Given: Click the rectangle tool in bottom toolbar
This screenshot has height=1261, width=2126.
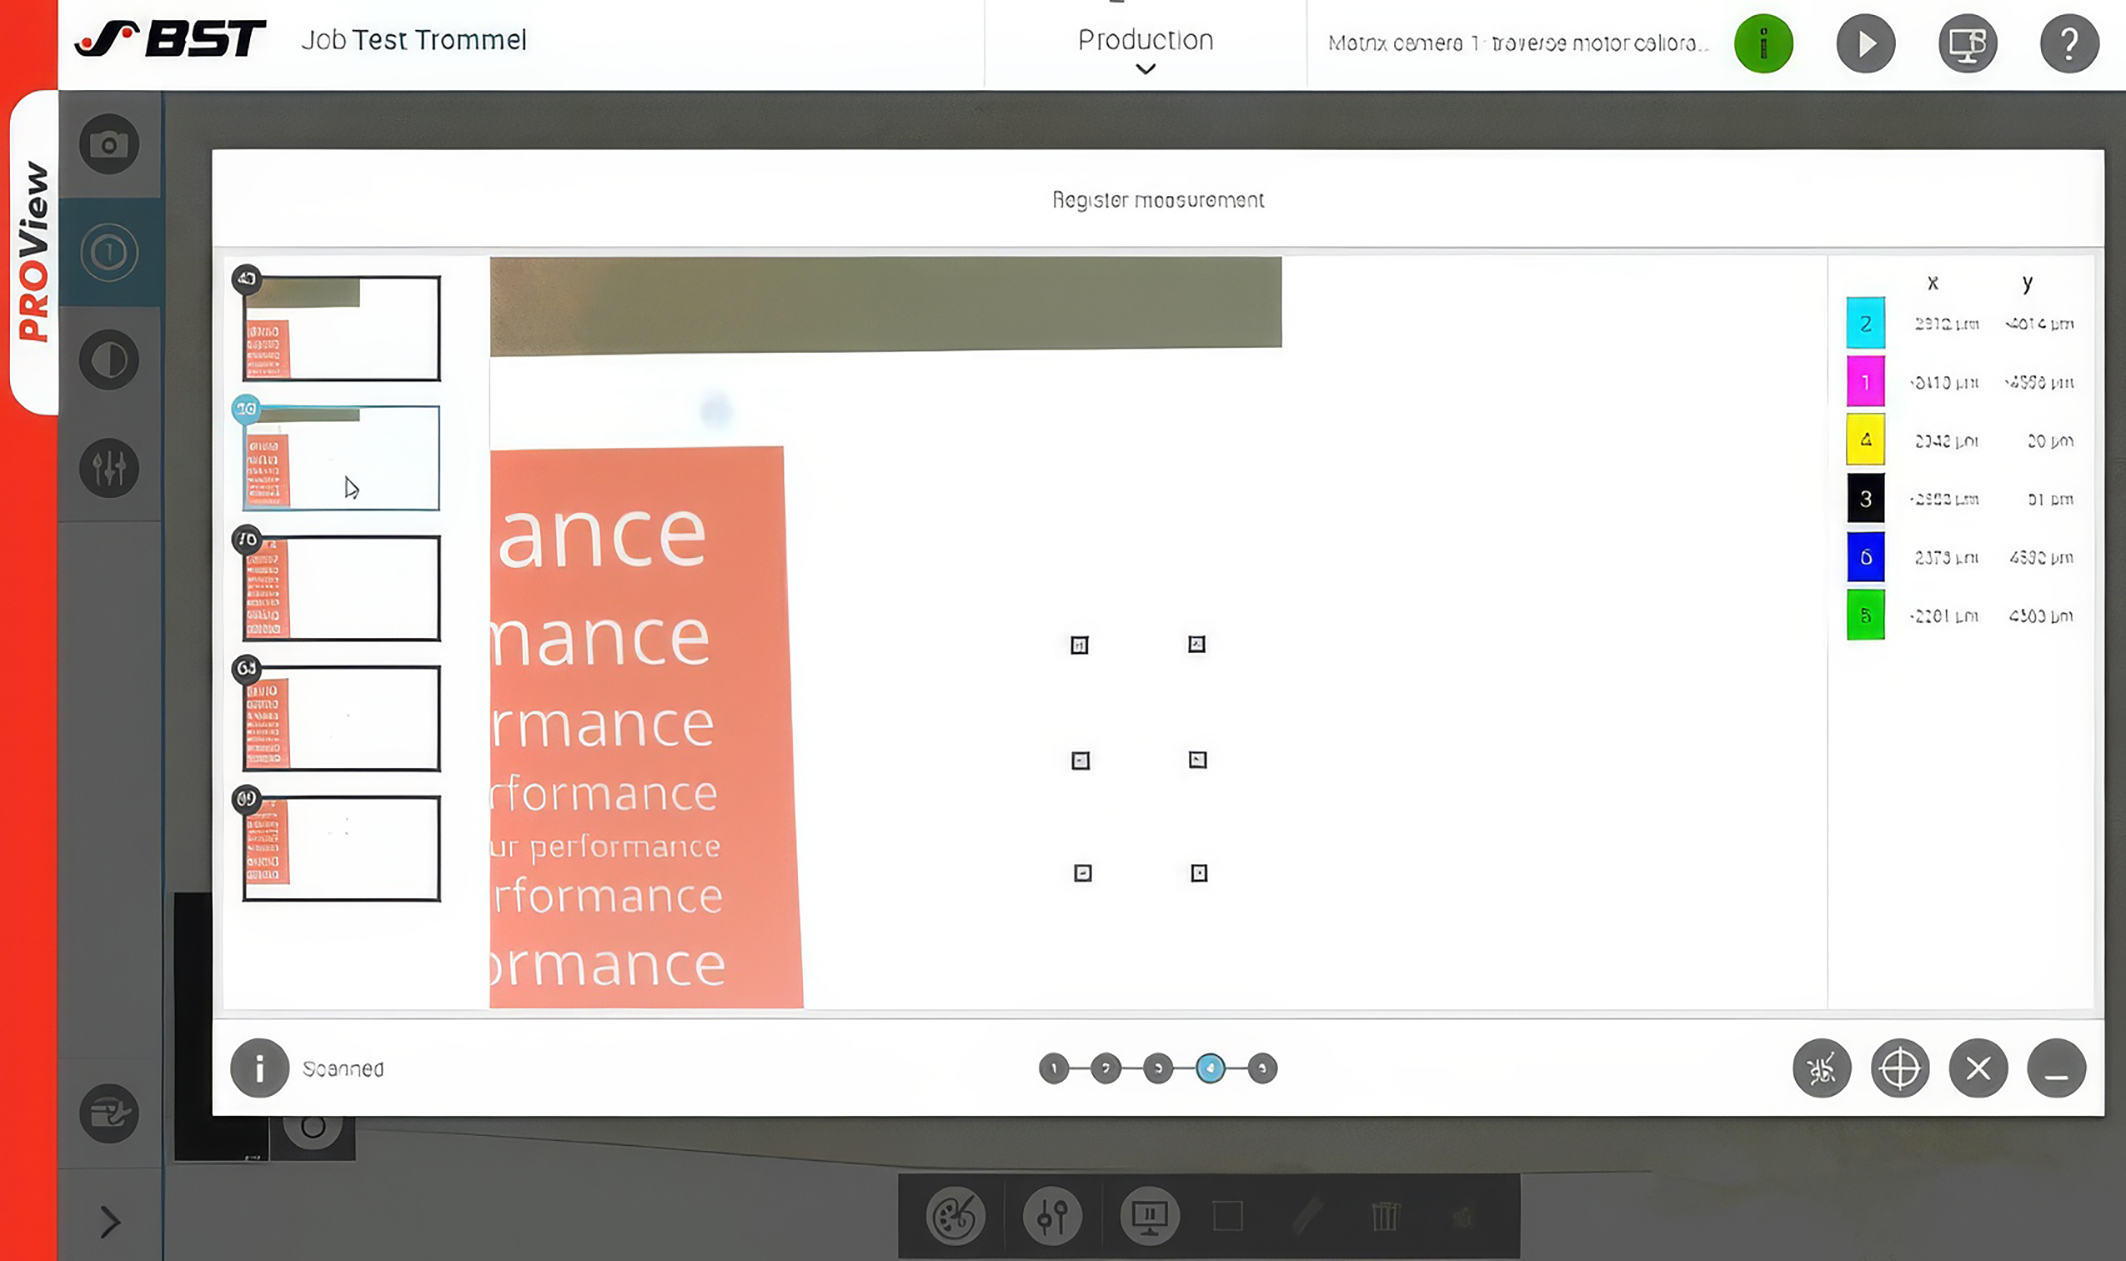Looking at the screenshot, I should coord(1228,1216).
